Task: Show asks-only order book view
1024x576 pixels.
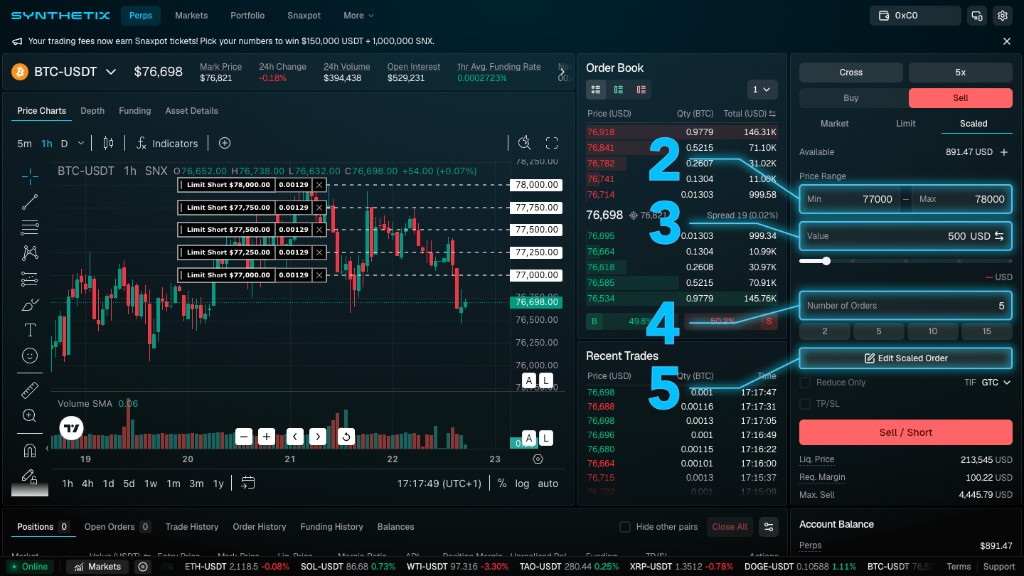Action: [641, 89]
